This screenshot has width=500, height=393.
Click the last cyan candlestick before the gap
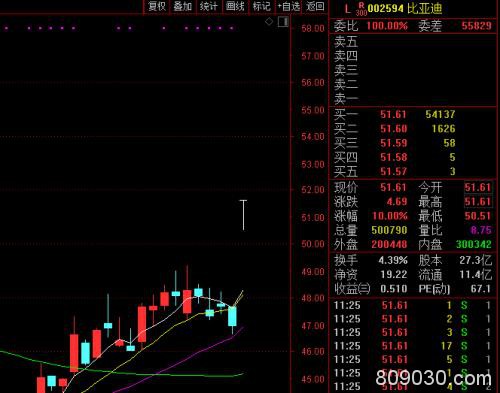click(x=232, y=316)
